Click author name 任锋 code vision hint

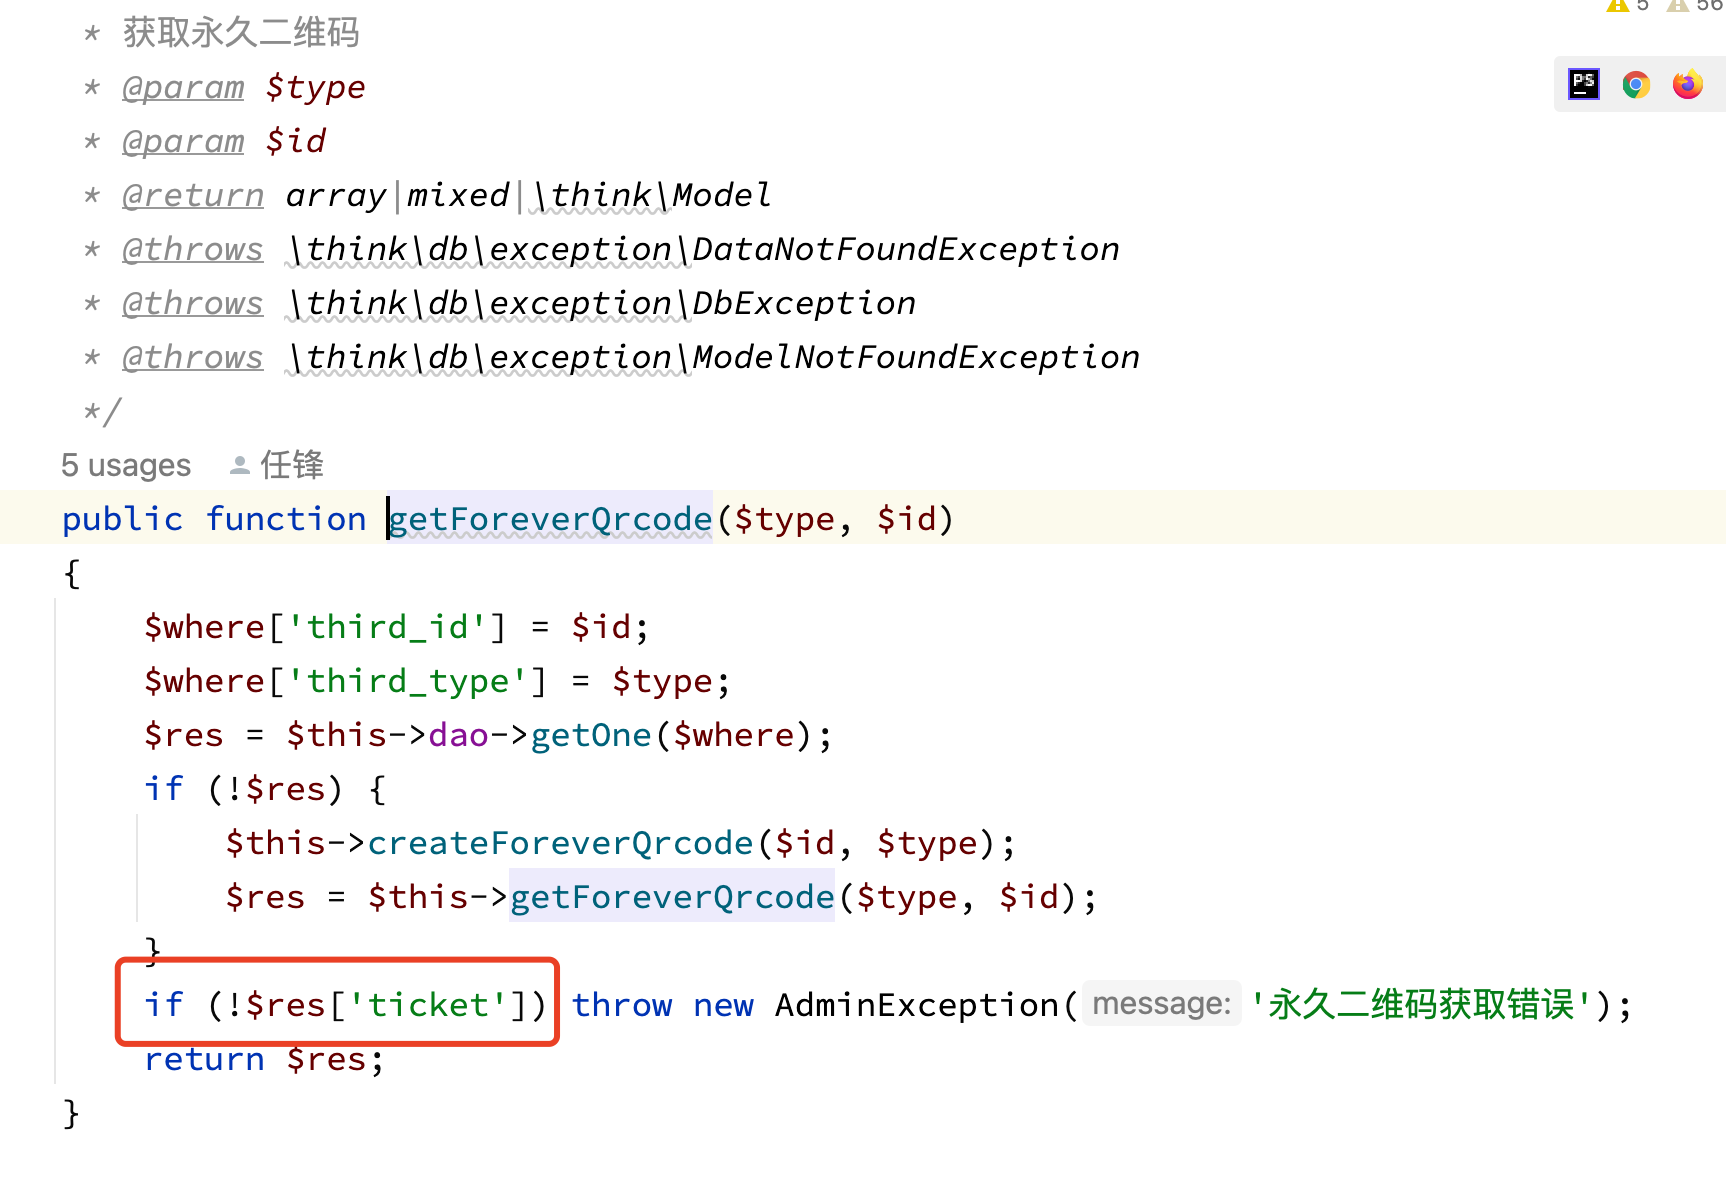coord(292,465)
